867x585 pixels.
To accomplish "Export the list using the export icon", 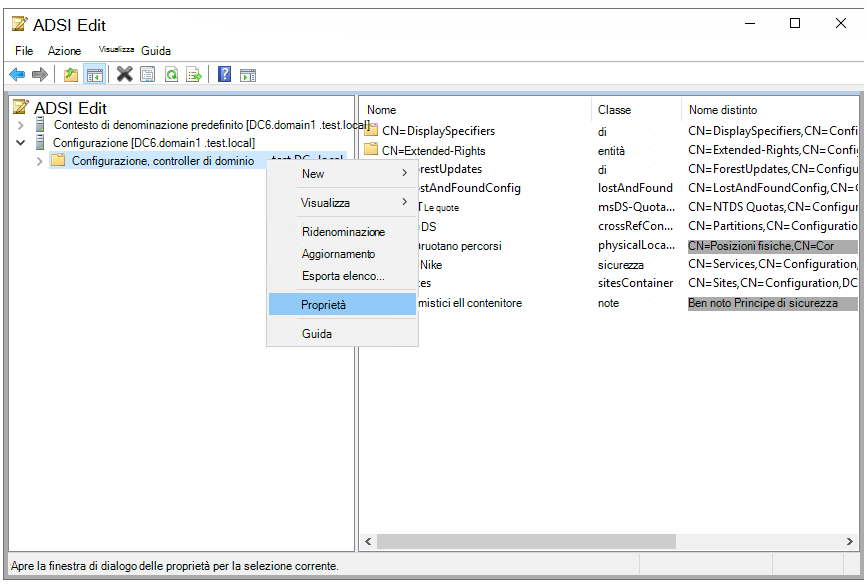I will (x=194, y=74).
